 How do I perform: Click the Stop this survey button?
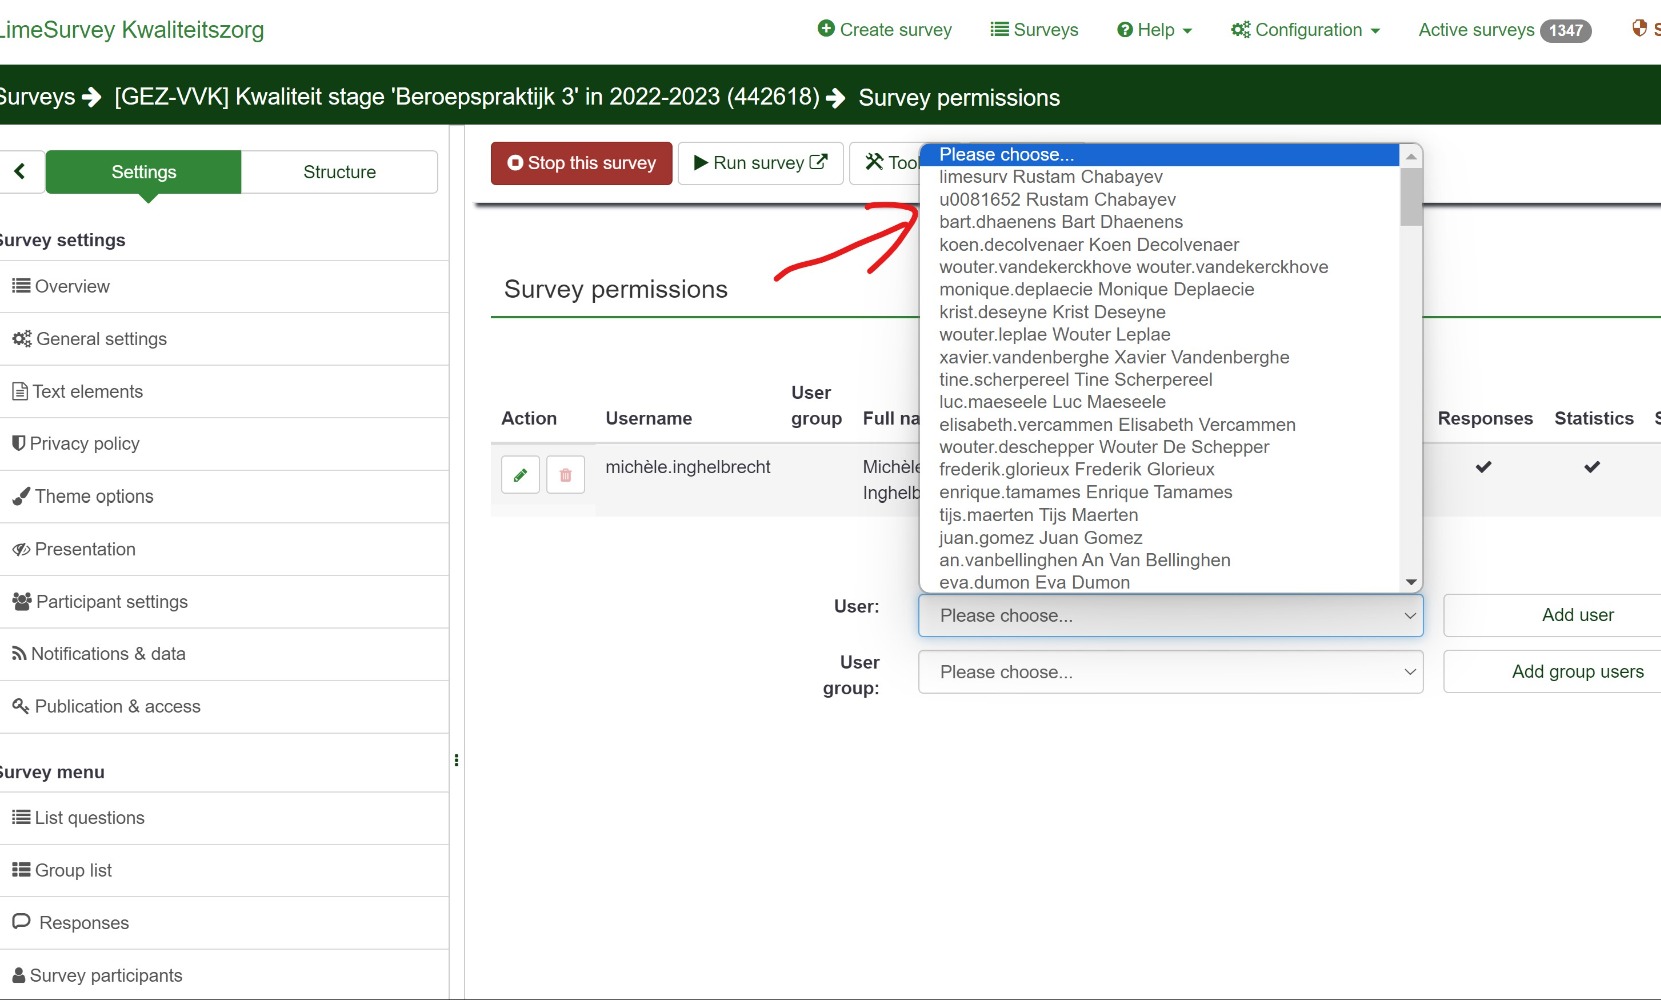click(x=581, y=163)
